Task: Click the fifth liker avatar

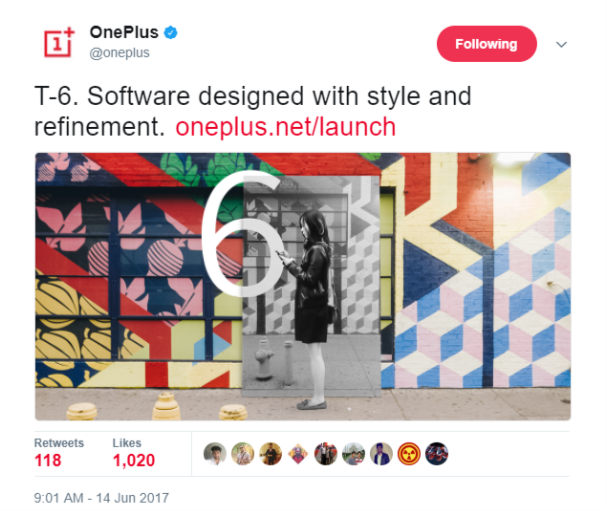Action: [326, 454]
